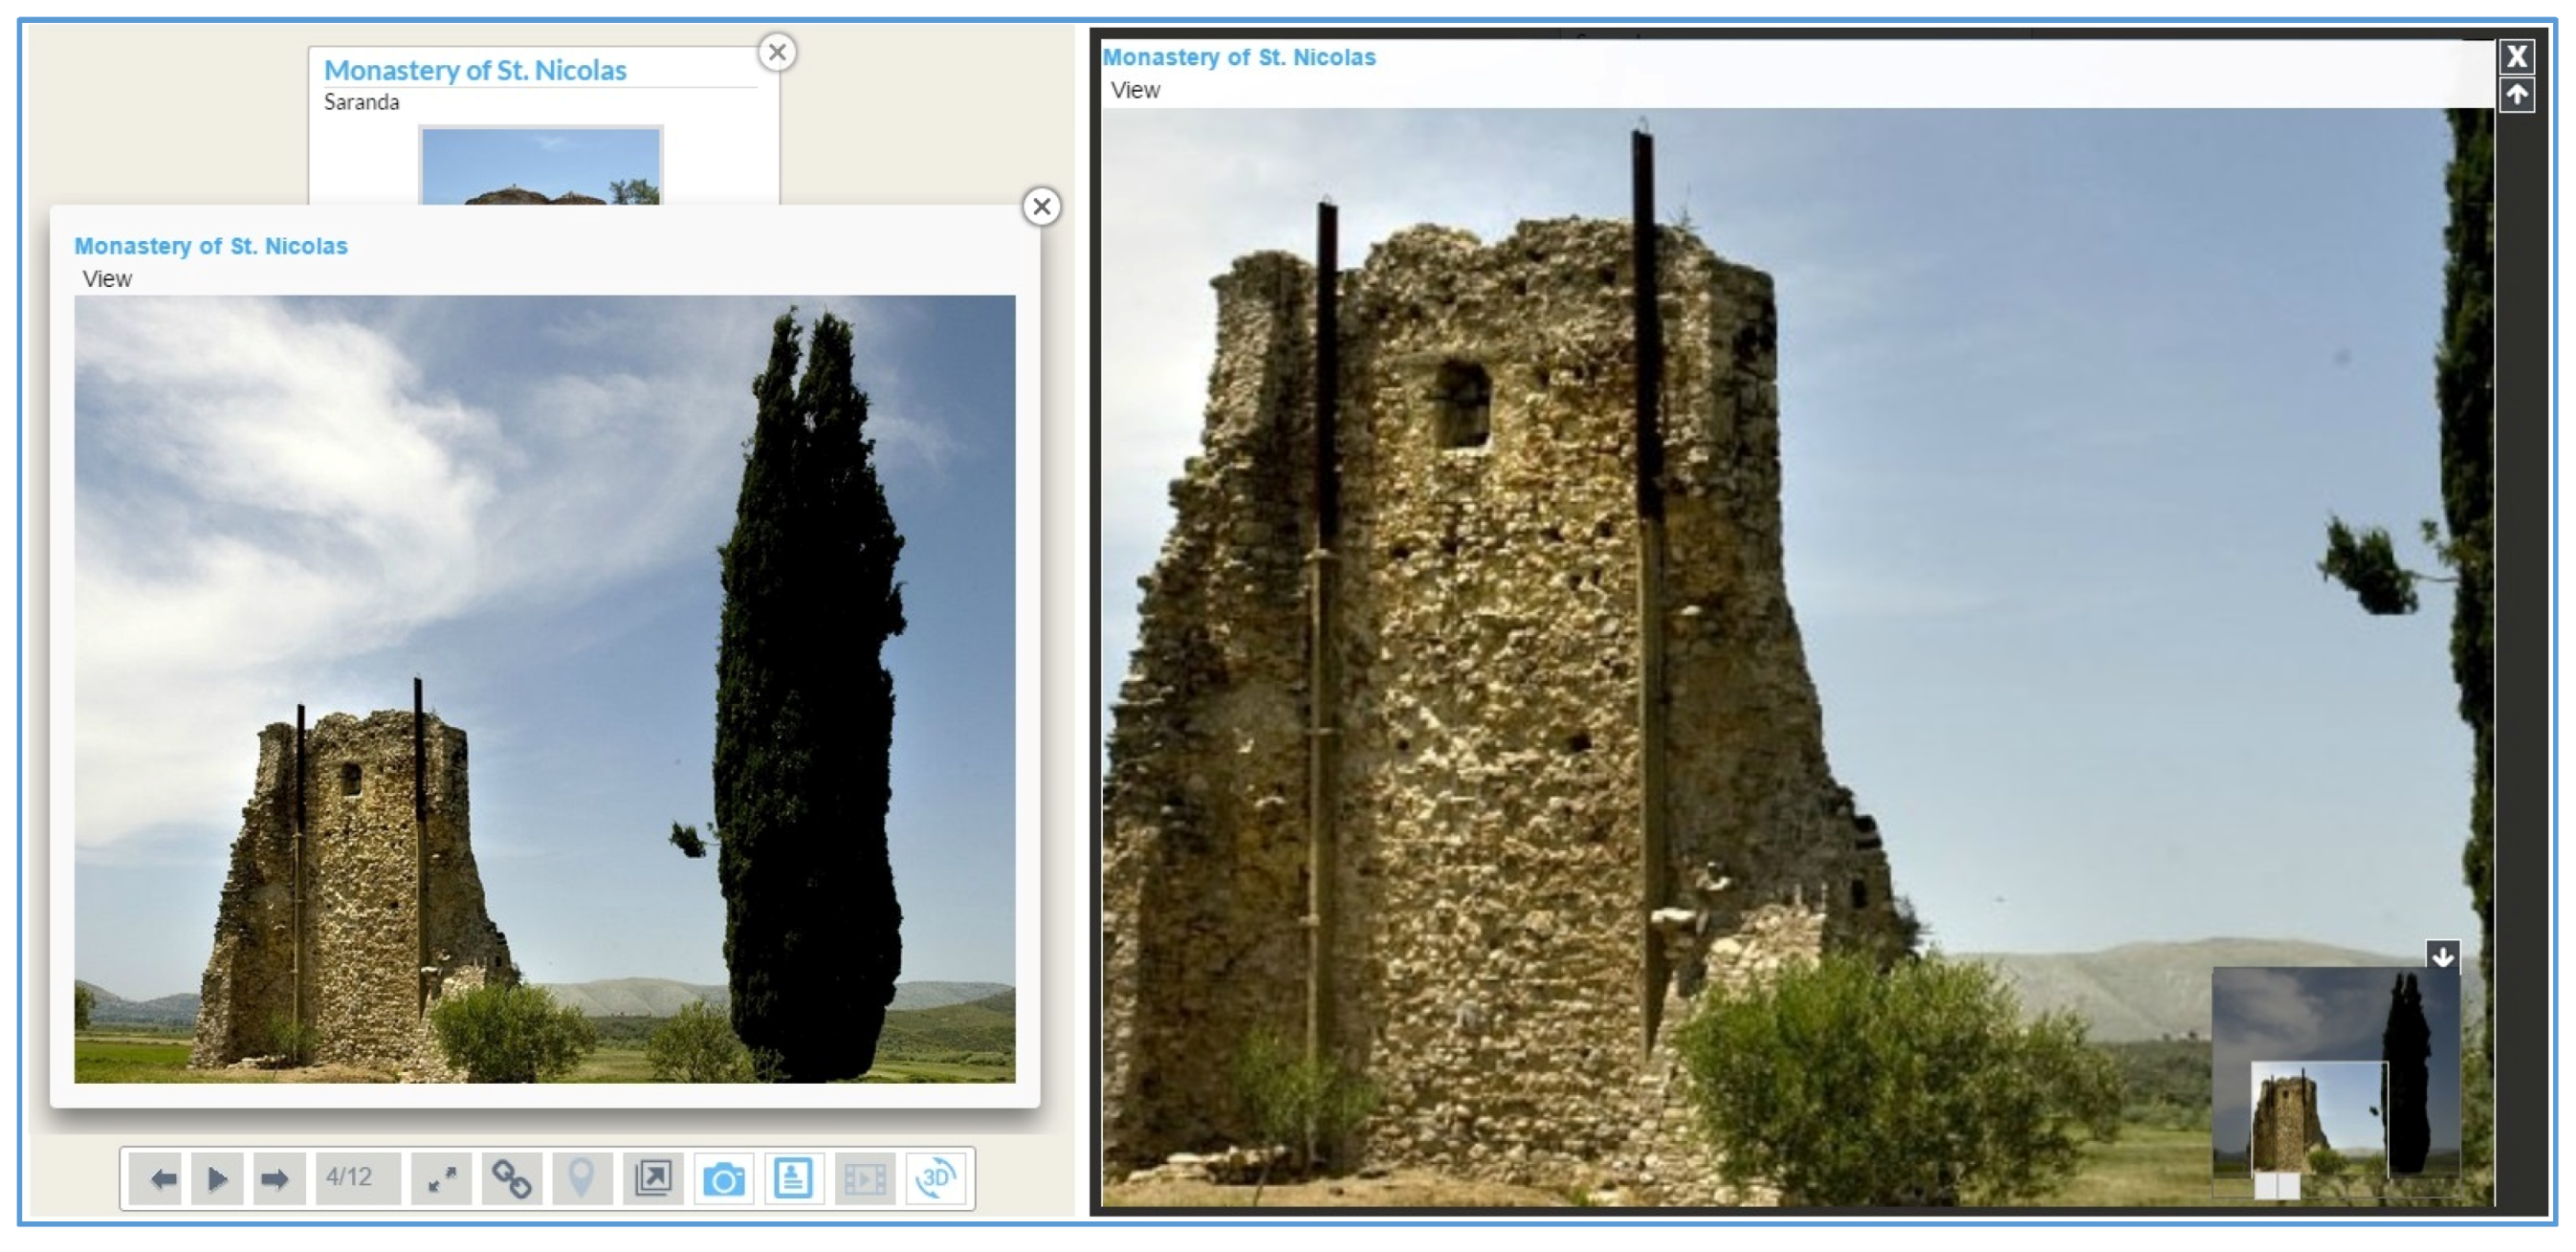Start slideshow with play button
2576x1252 pixels.
(217, 1179)
